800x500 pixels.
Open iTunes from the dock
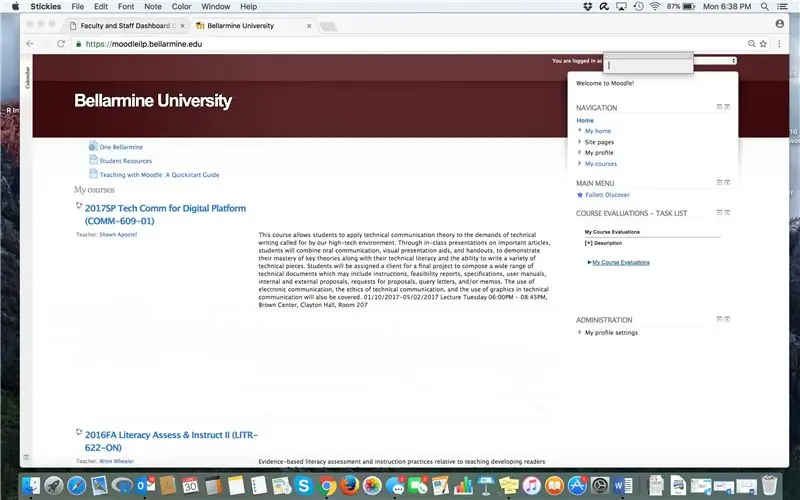point(531,485)
